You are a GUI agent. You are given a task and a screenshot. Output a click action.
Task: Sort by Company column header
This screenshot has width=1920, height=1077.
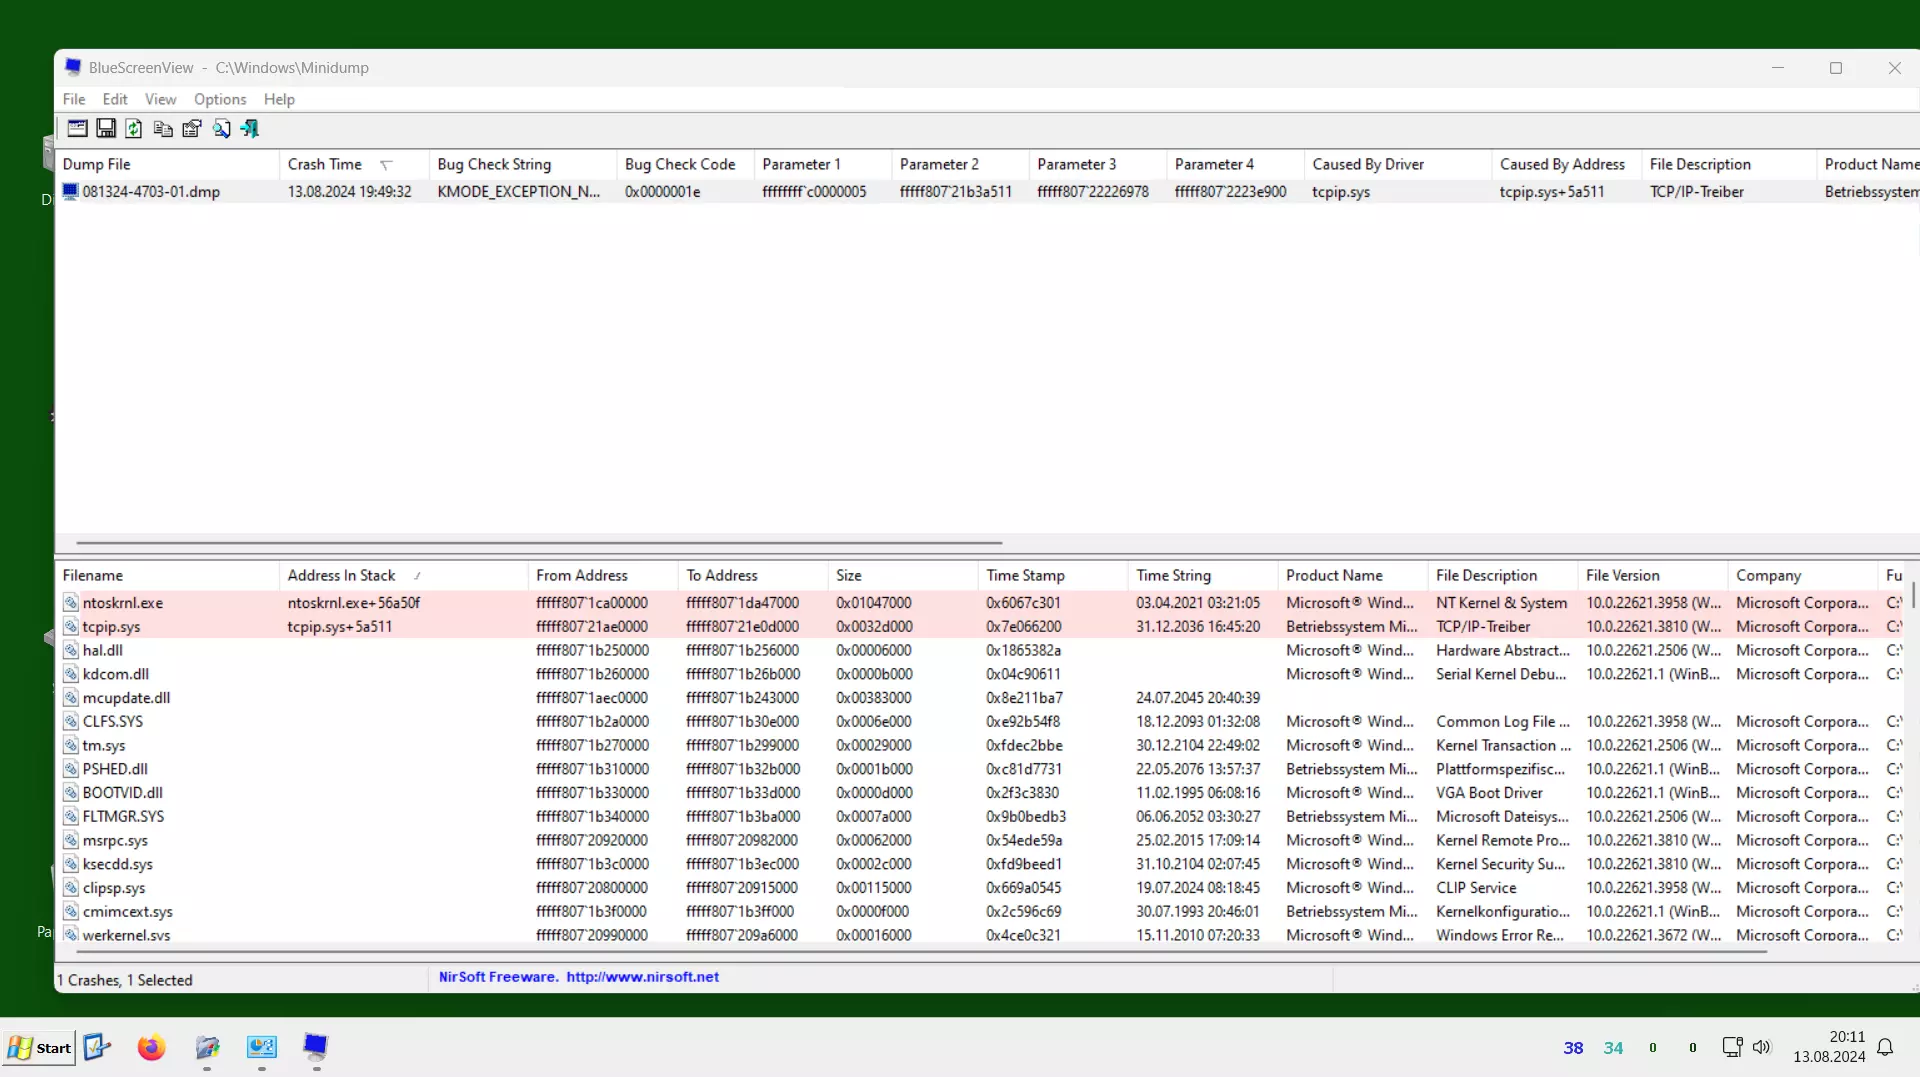(x=1803, y=575)
